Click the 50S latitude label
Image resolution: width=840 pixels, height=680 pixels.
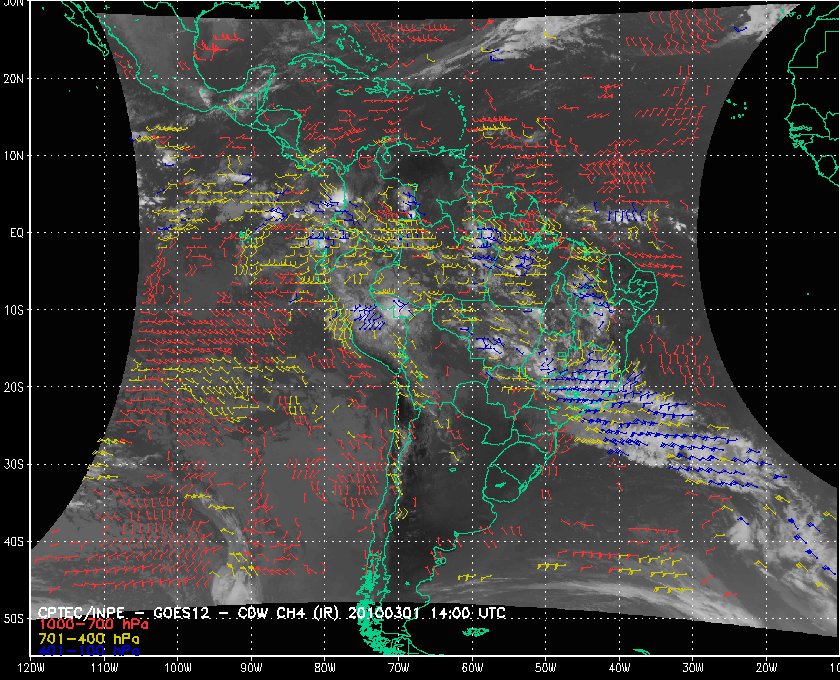16,619
